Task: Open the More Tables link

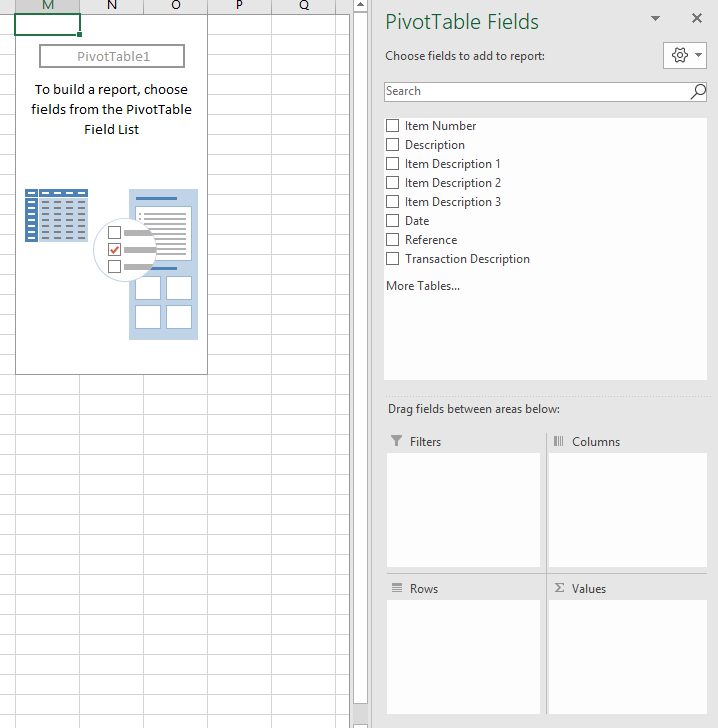Action: click(423, 286)
